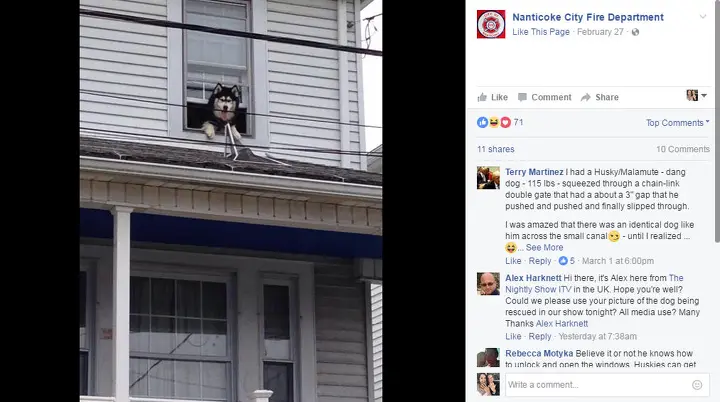720x402 pixels.
Task: Click the red heart reaction icon
Action: coord(505,122)
